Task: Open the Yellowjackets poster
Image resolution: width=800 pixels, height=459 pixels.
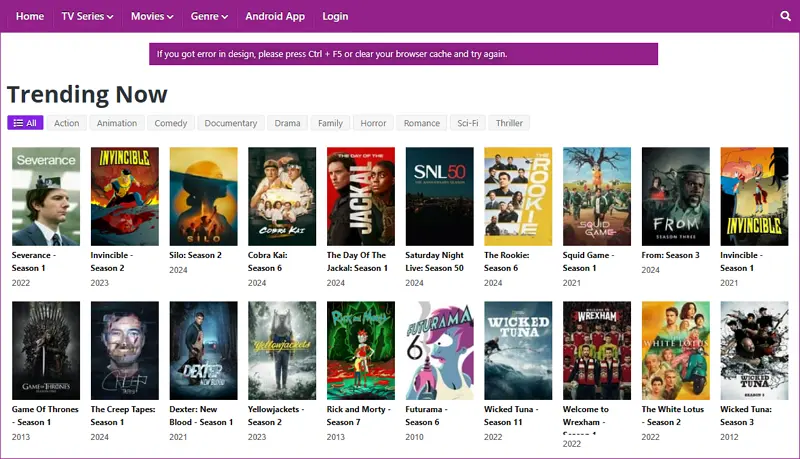Action: (x=282, y=350)
